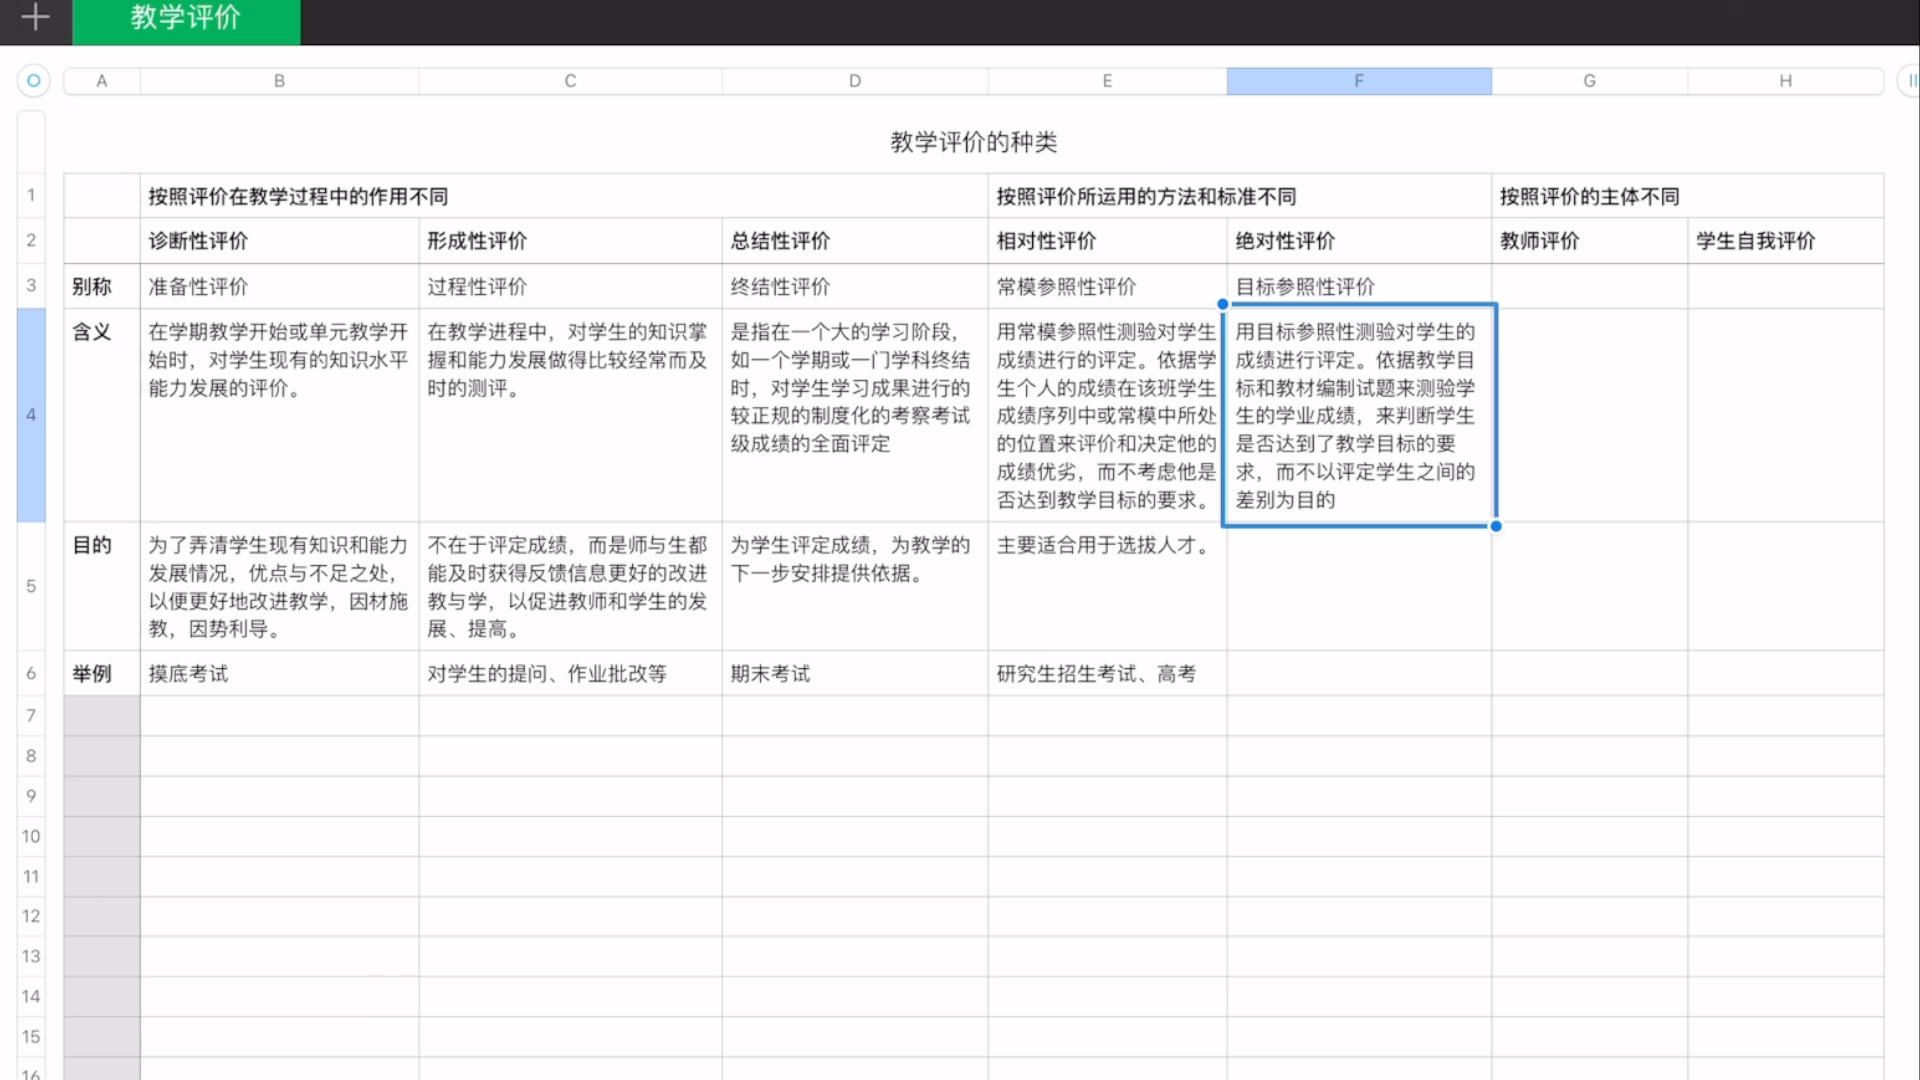
Task: Select the 教学评价 sheet tab
Action: pyautogui.click(x=186, y=21)
